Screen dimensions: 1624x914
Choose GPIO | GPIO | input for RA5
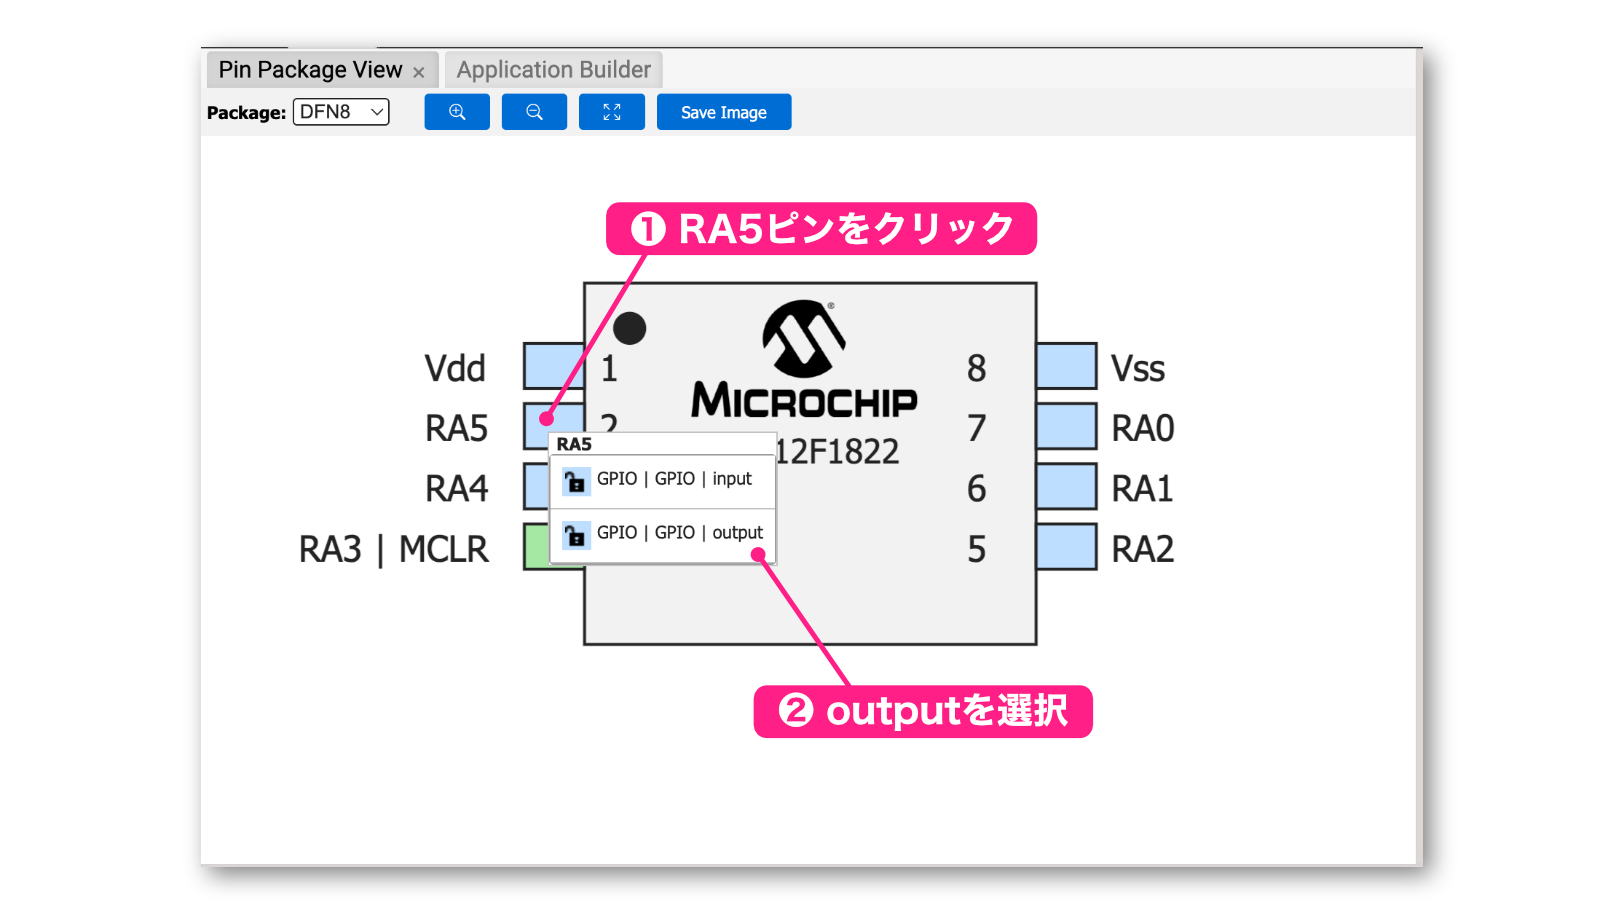[663, 479]
